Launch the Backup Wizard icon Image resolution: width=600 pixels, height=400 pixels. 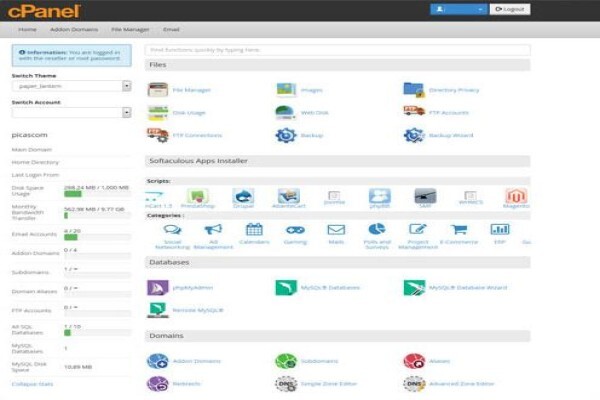pos(414,135)
